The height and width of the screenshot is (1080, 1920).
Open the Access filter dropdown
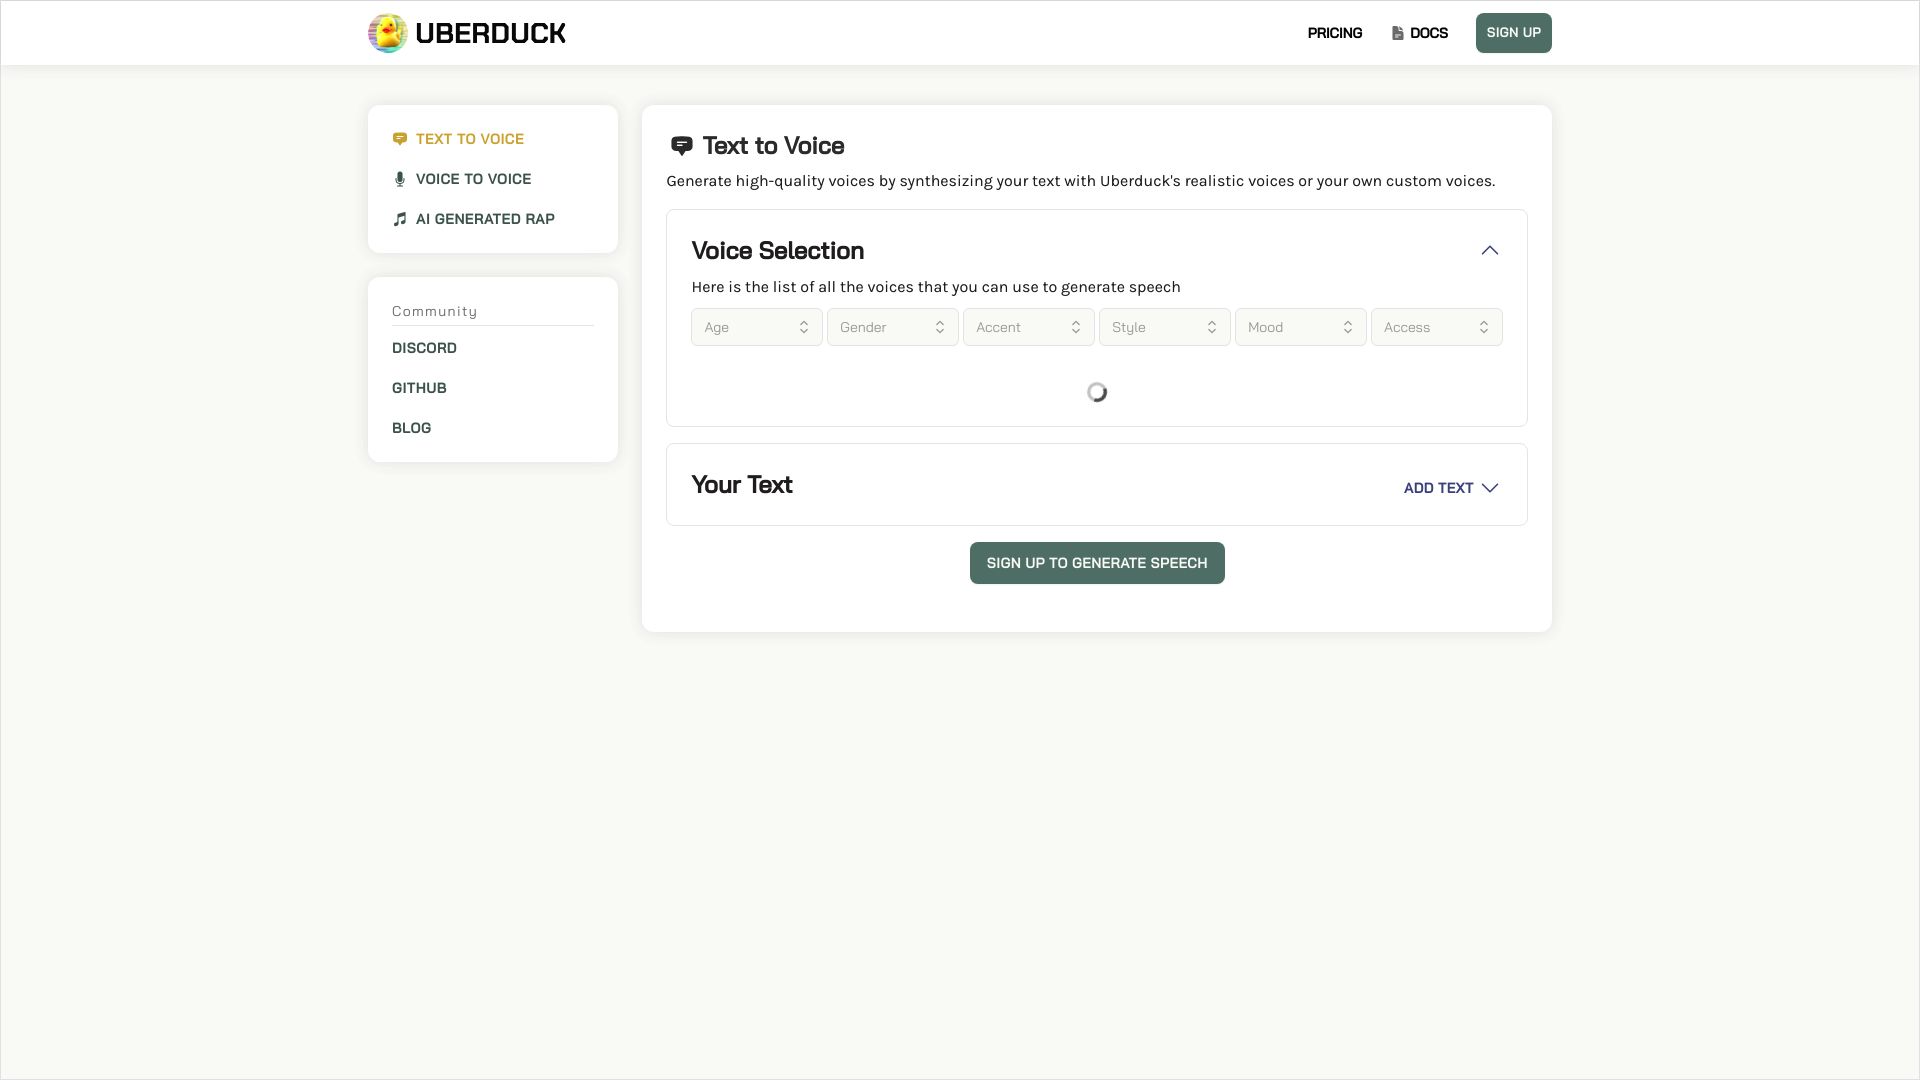[1436, 327]
